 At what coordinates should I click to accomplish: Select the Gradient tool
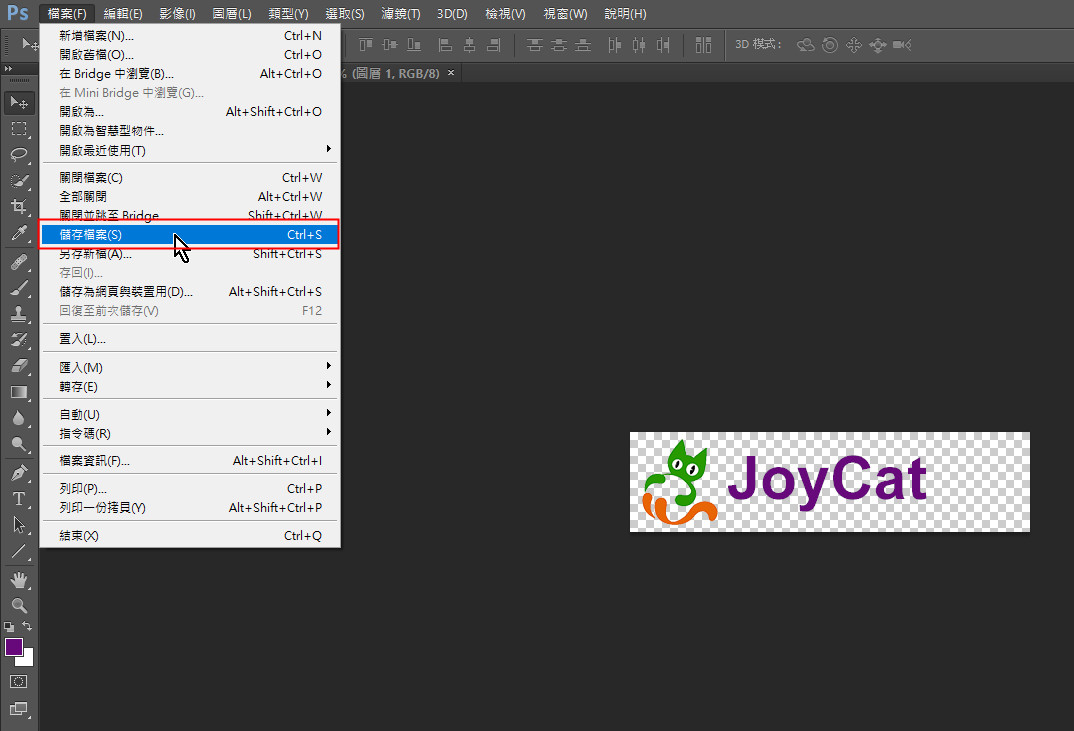coord(19,392)
